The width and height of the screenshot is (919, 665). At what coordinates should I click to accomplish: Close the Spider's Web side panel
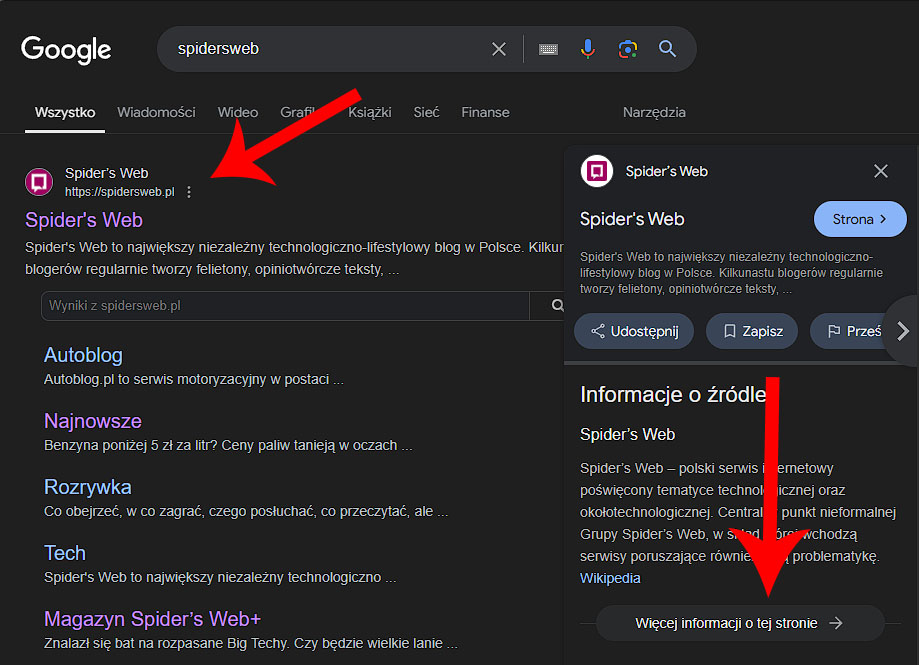[x=880, y=171]
